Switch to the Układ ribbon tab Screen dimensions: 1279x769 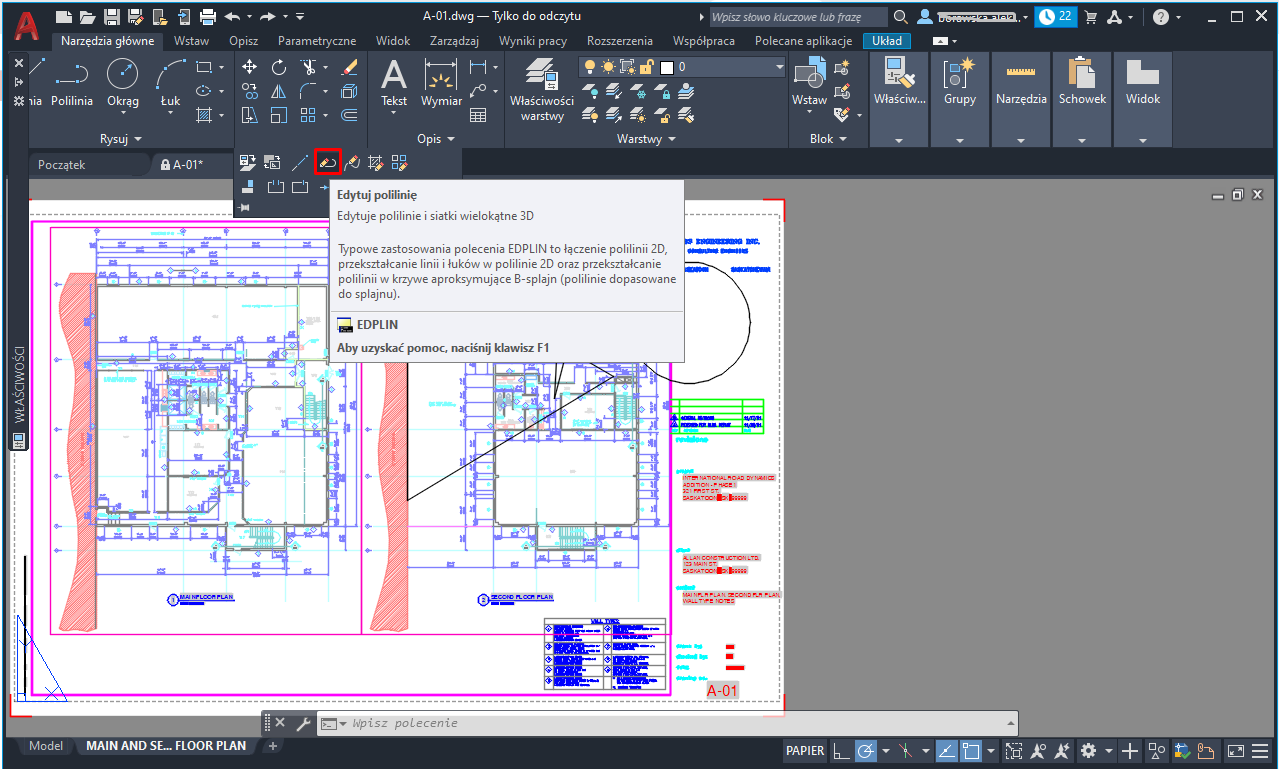(x=886, y=41)
